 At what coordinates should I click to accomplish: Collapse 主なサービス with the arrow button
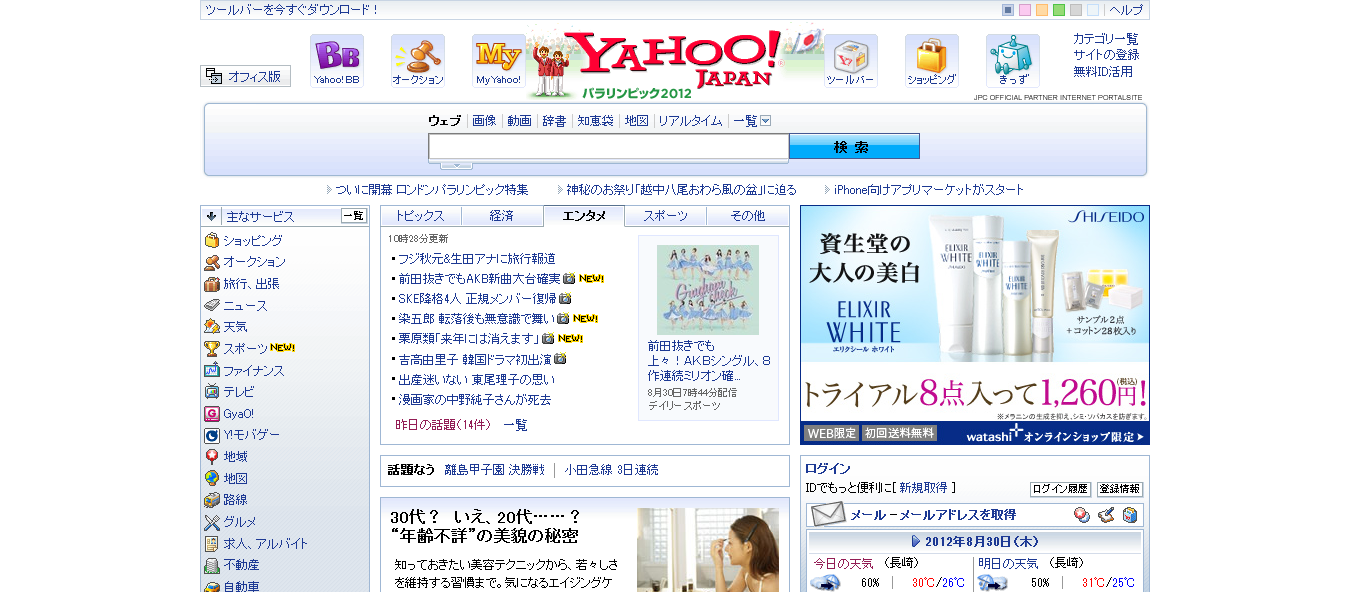pos(212,216)
